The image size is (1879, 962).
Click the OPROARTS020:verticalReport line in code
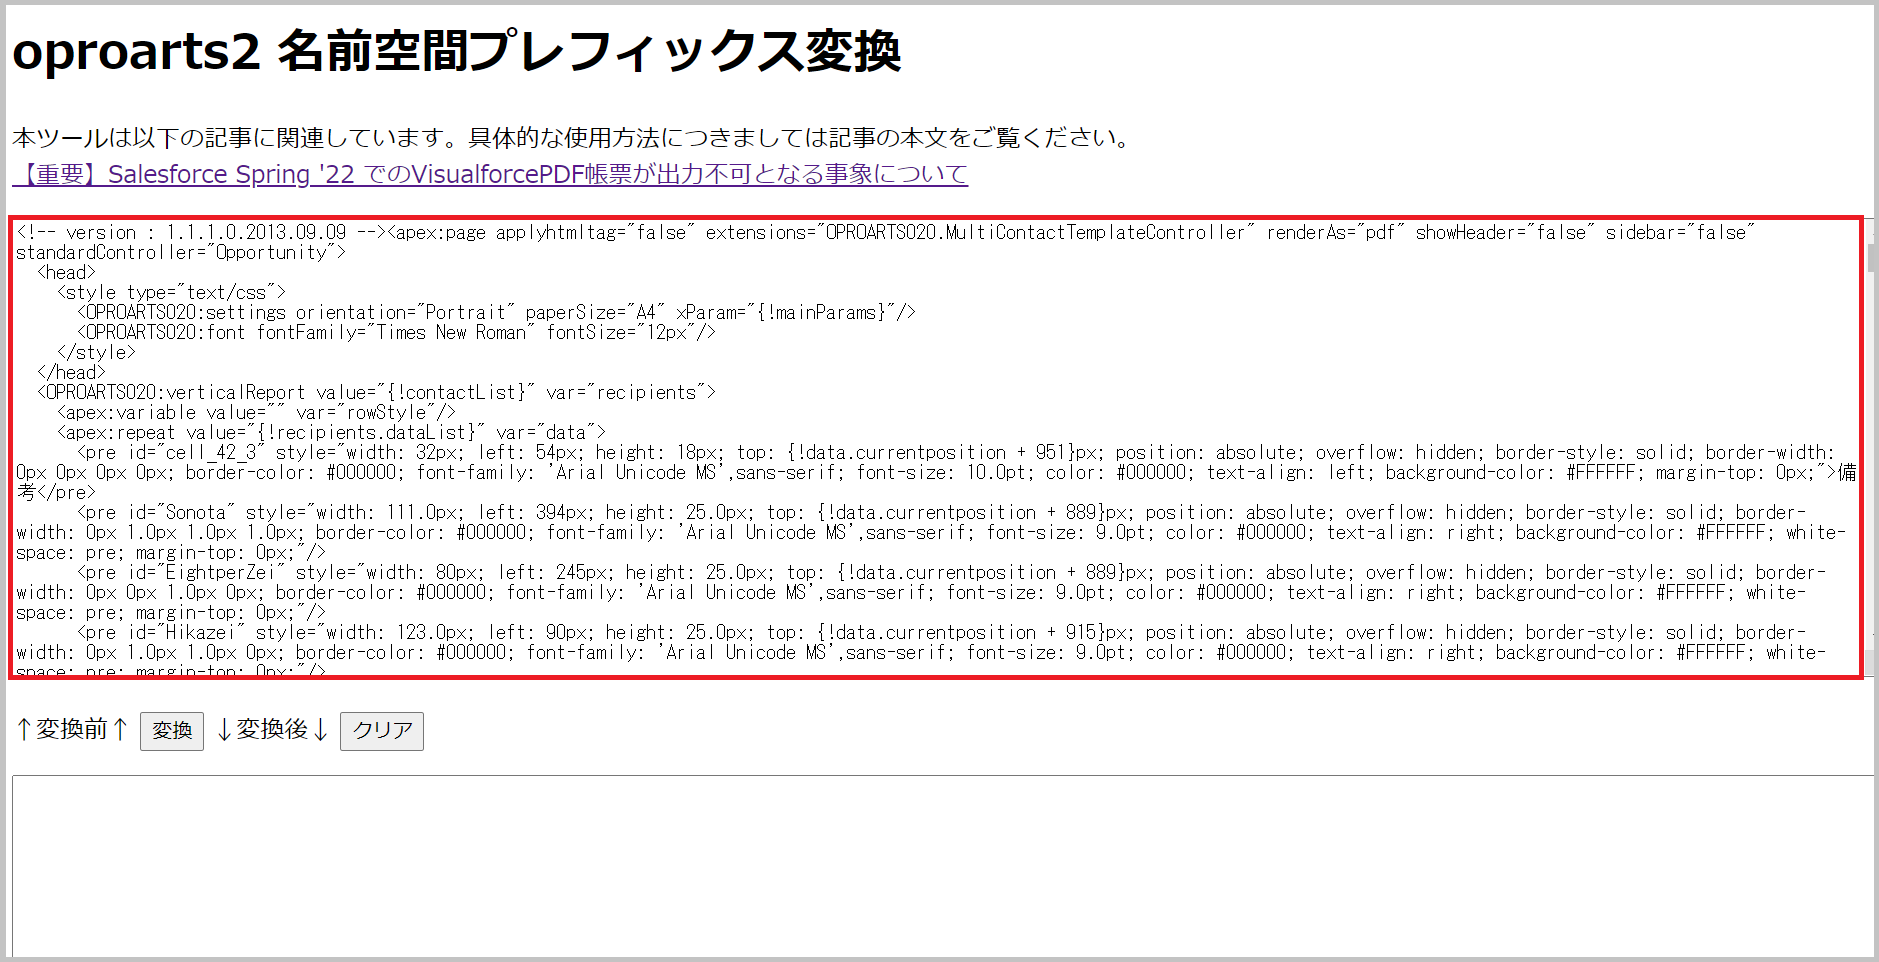tap(376, 392)
